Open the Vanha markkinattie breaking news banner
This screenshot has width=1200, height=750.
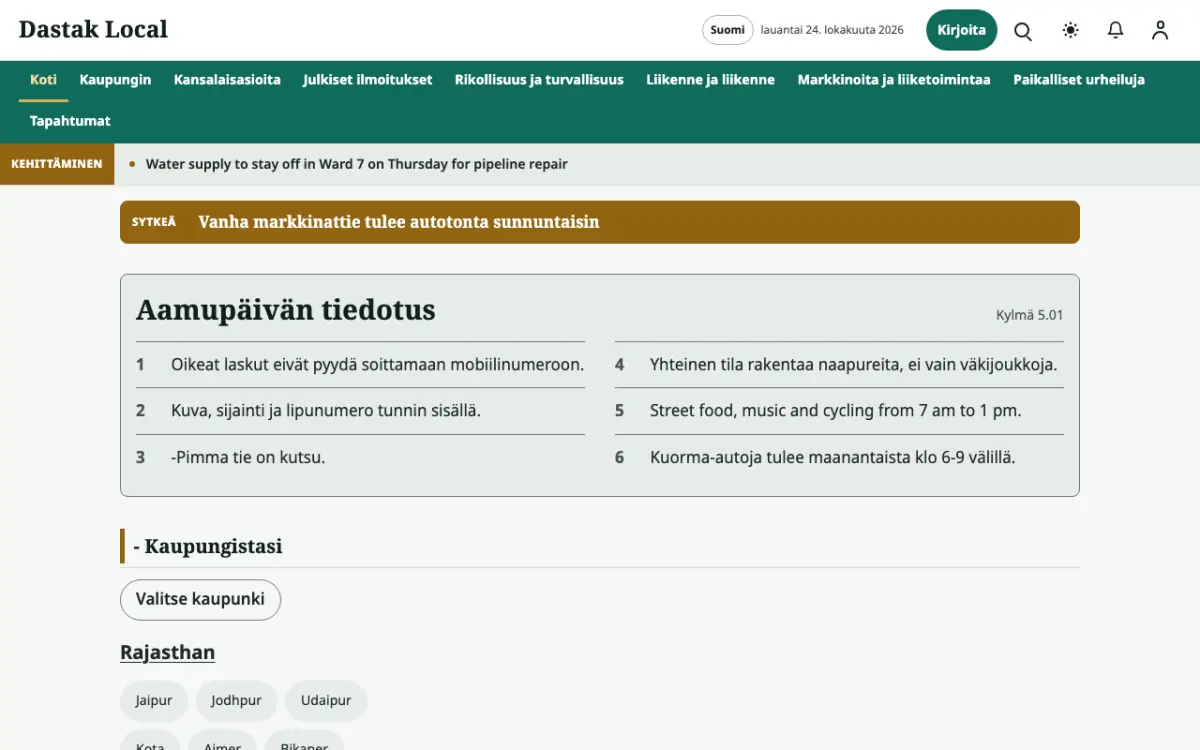(x=600, y=222)
